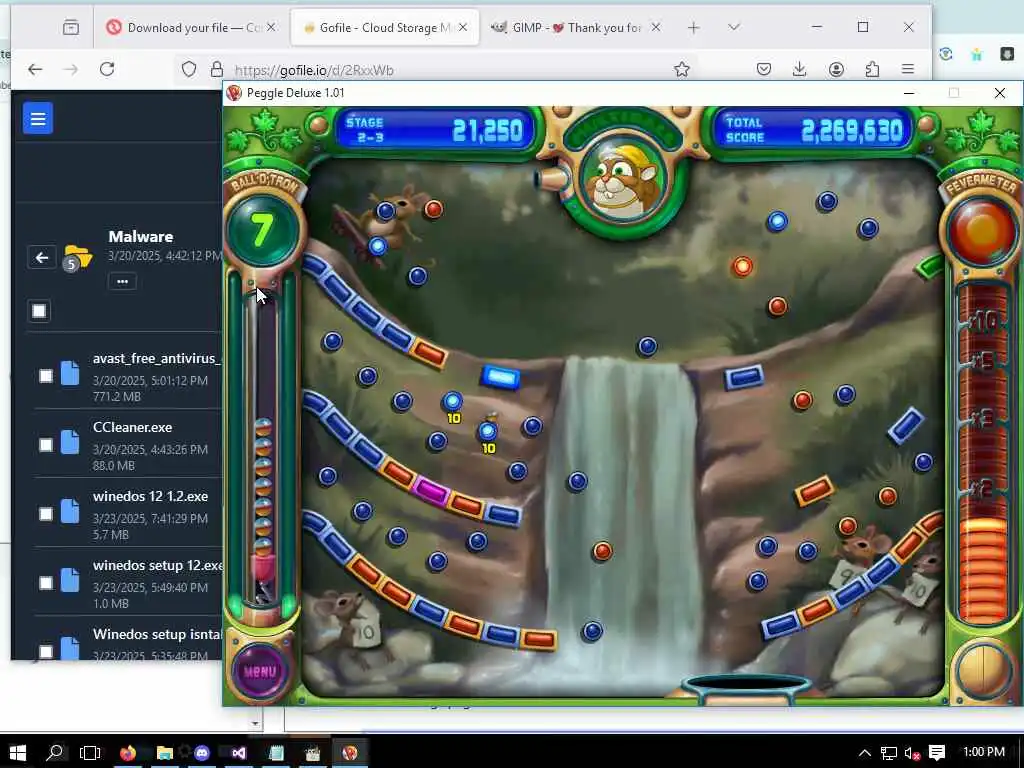Open Visual Studio from the taskbar
The width and height of the screenshot is (1024, 768).
pos(239,752)
